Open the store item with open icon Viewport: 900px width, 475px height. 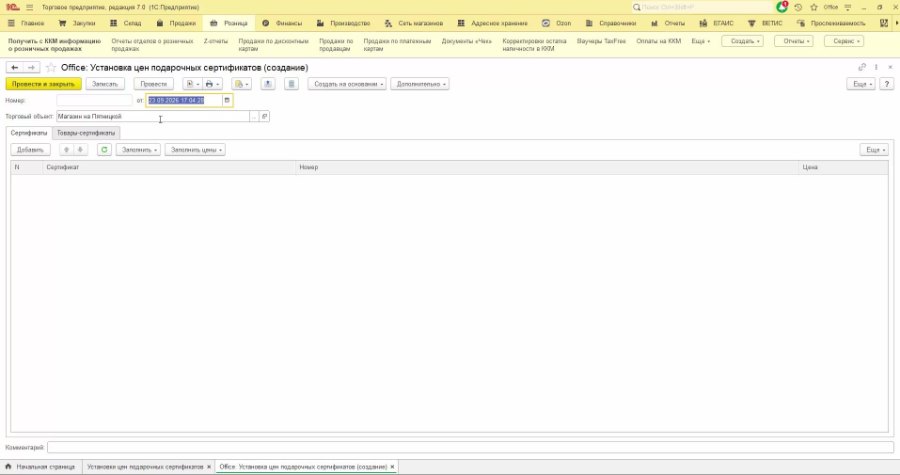[x=264, y=116]
